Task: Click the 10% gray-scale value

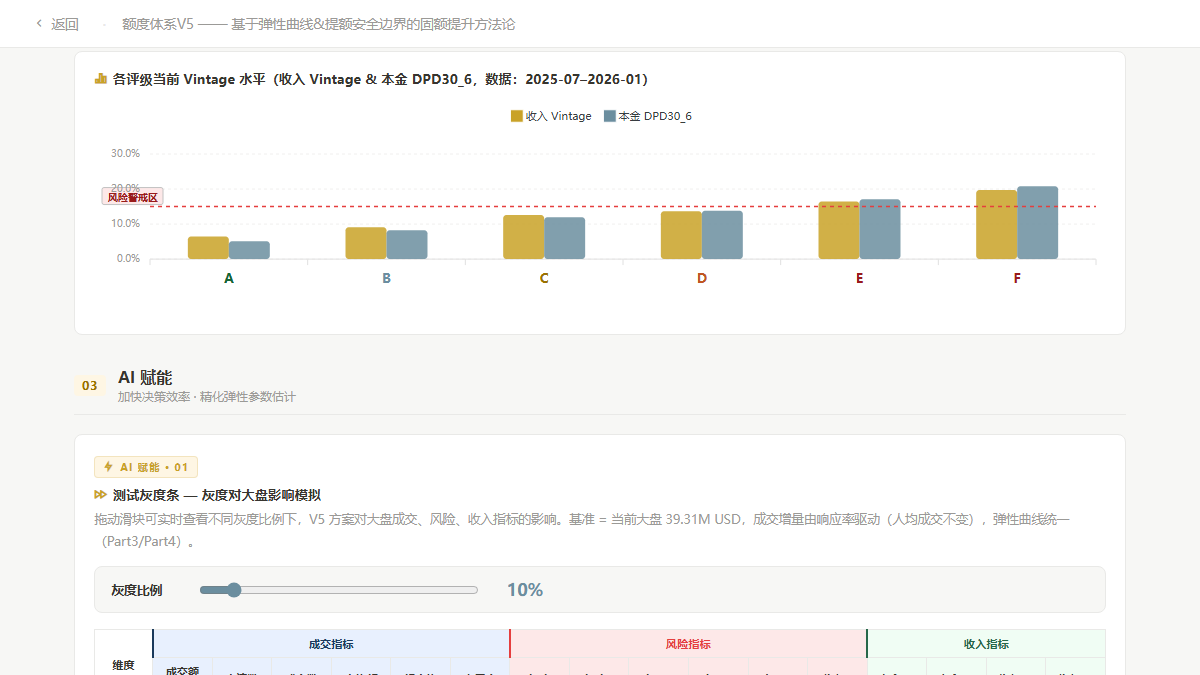Action: tap(525, 590)
